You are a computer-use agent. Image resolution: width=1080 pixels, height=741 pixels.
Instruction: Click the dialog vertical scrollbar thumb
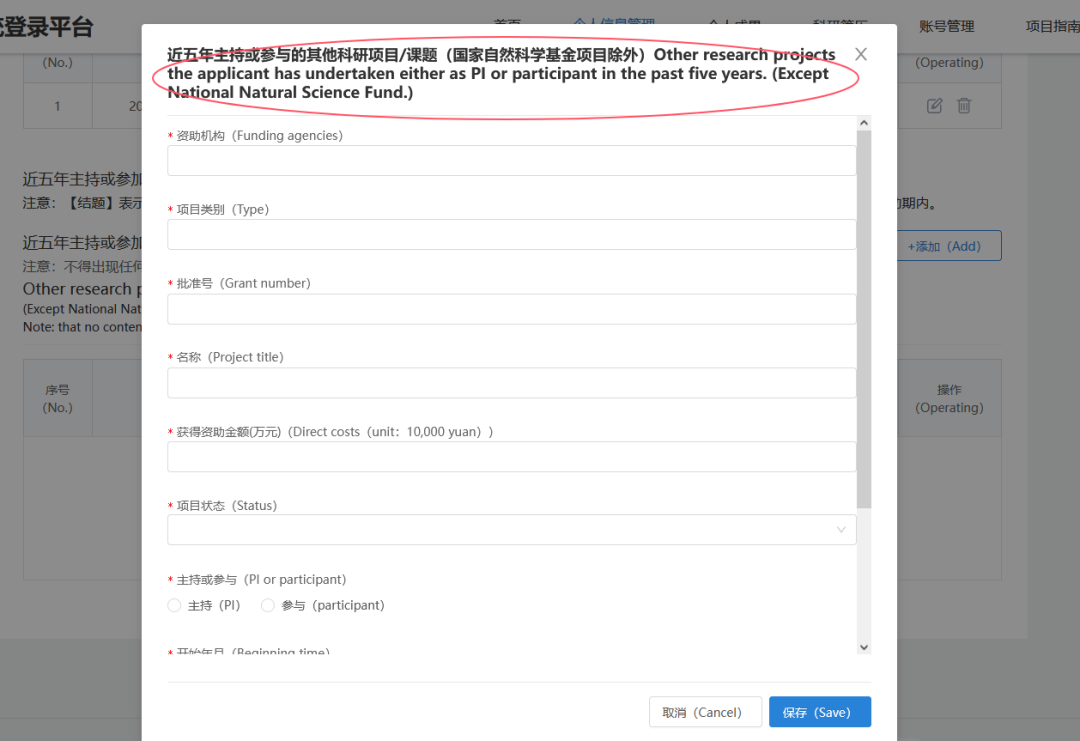(864, 319)
